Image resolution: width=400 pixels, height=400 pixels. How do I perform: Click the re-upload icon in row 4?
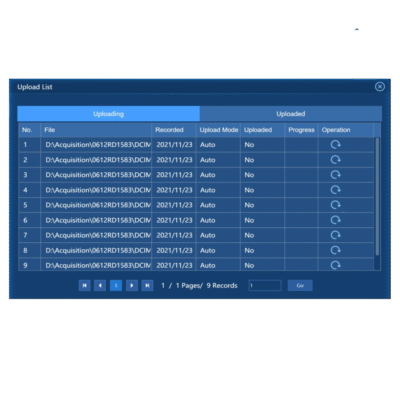(335, 190)
